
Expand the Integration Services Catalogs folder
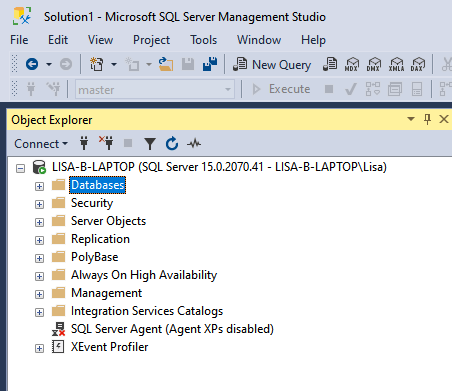click(x=39, y=312)
